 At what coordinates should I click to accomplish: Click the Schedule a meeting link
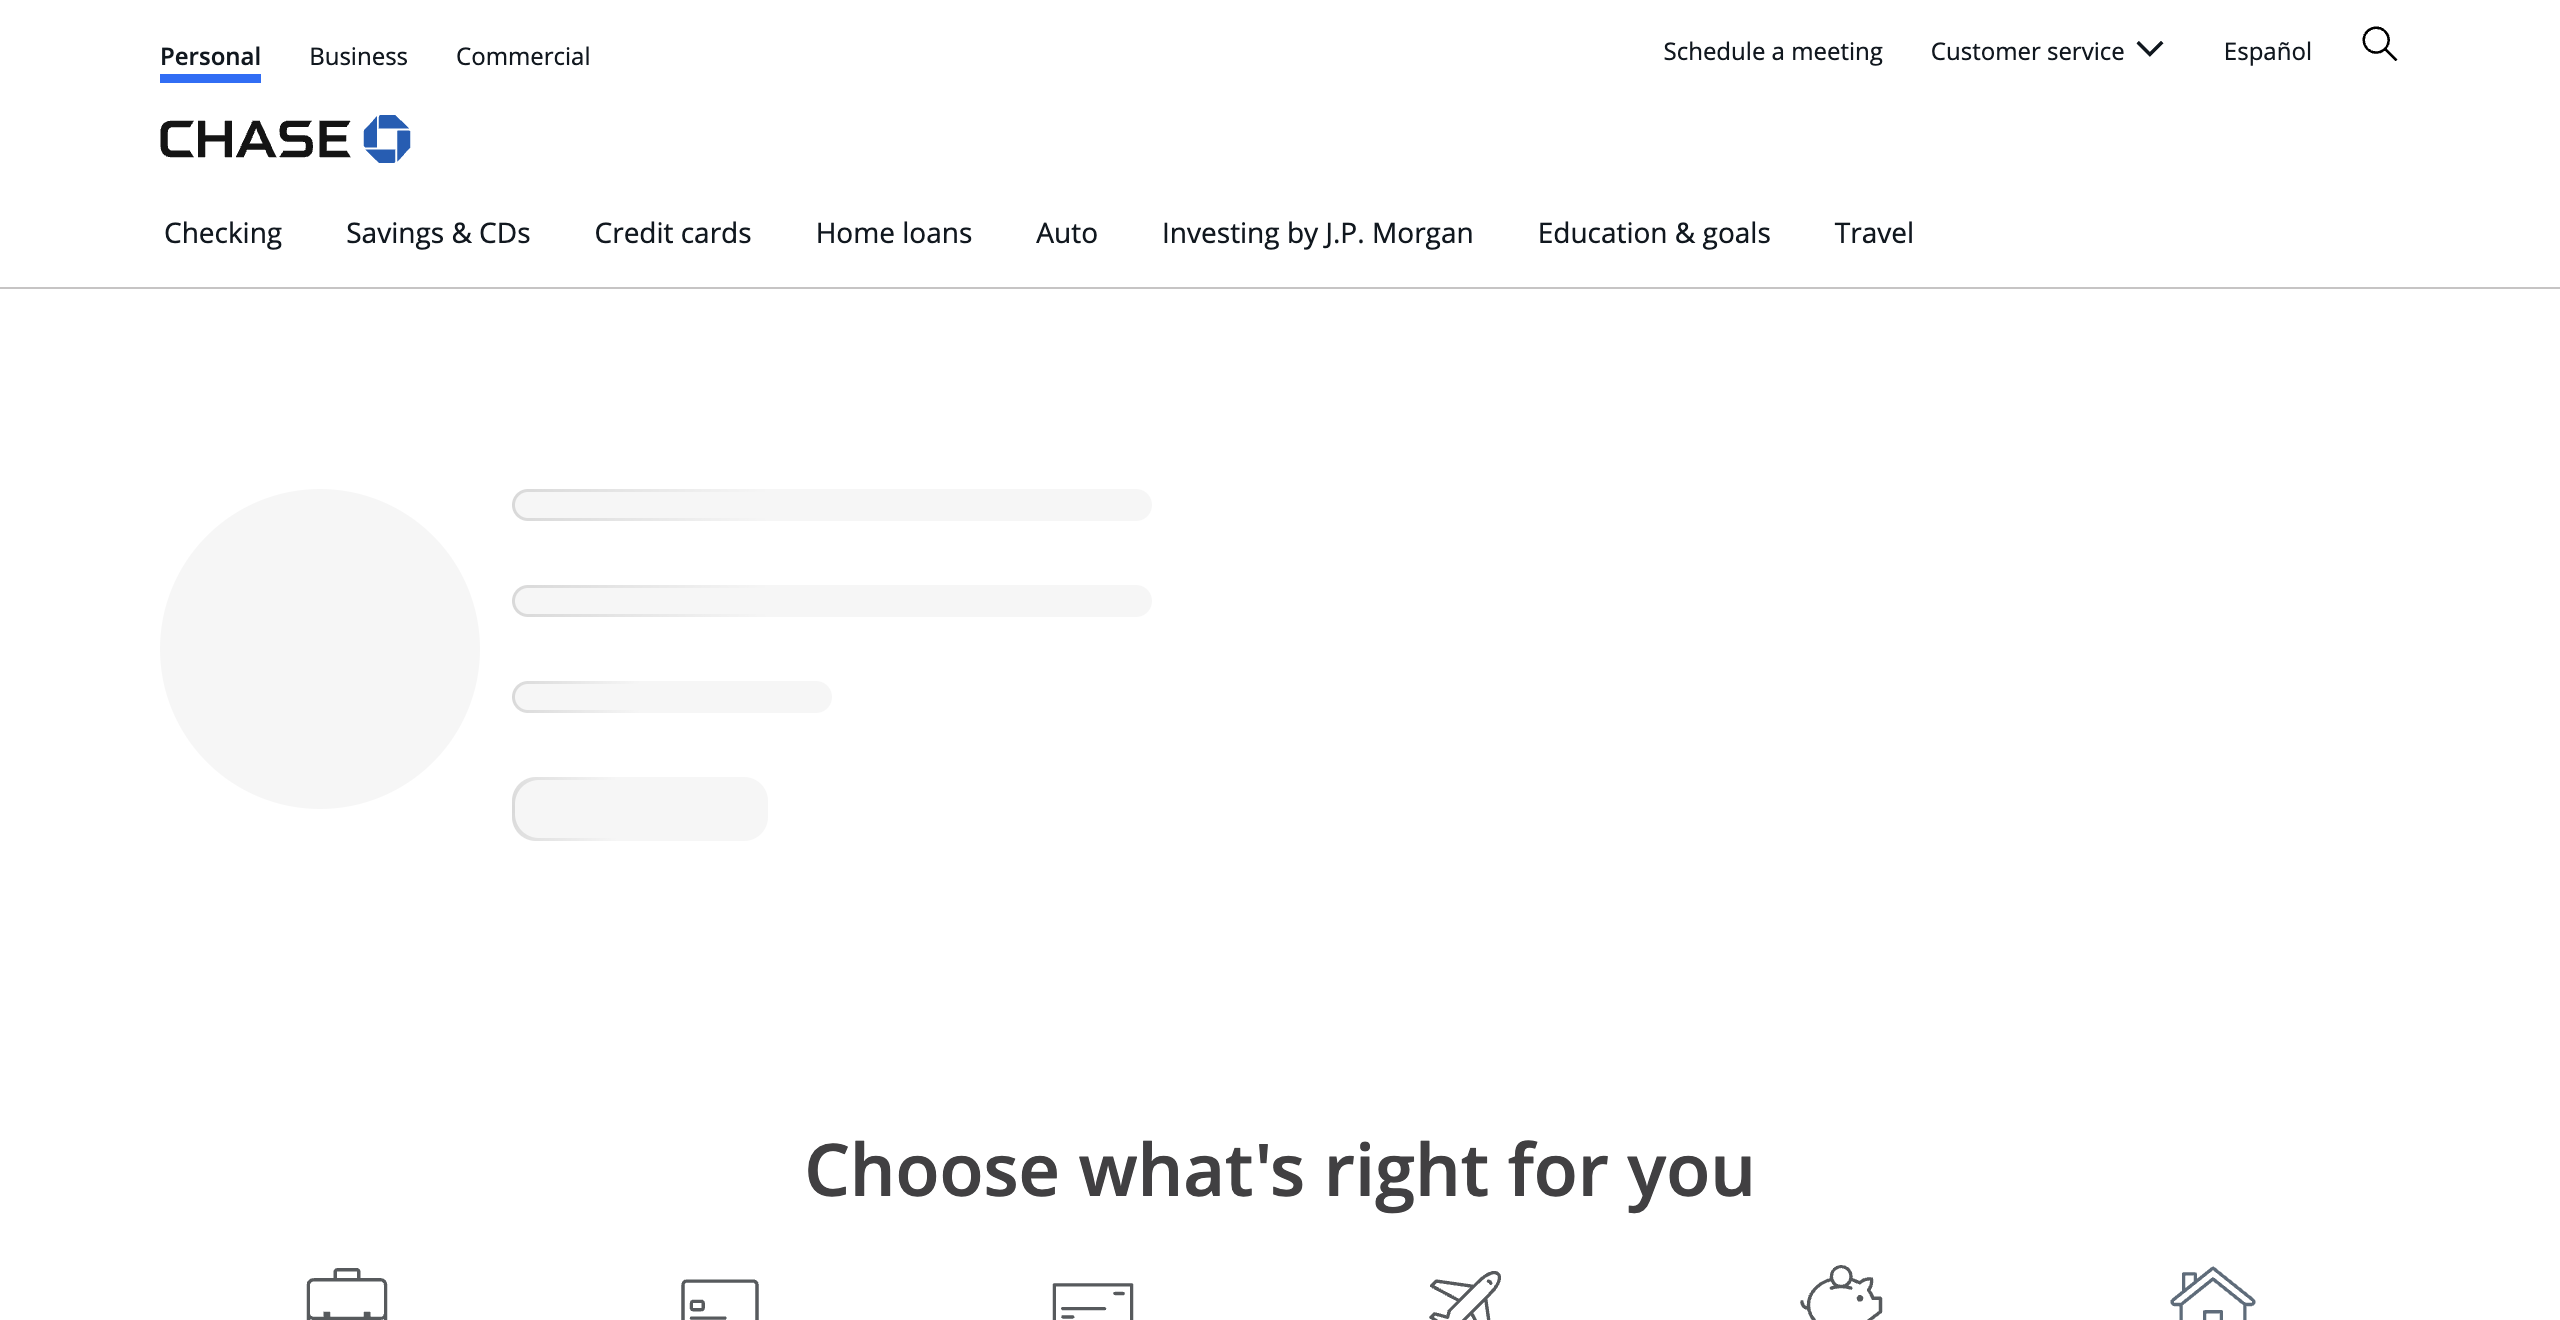pyautogui.click(x=1772, y=51)
